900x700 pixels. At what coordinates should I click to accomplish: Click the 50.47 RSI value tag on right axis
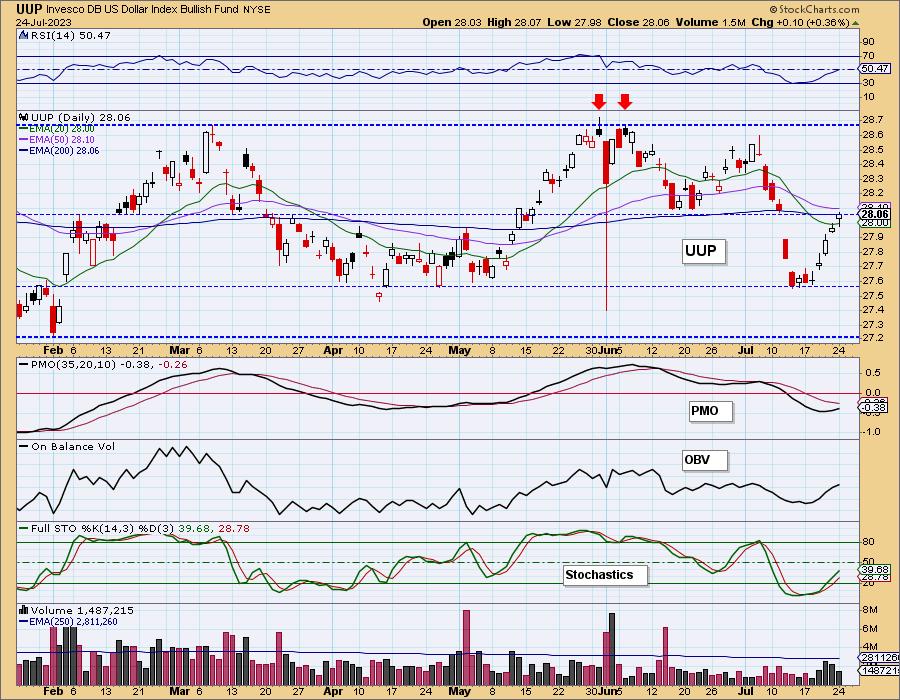(x=875, y=68)
